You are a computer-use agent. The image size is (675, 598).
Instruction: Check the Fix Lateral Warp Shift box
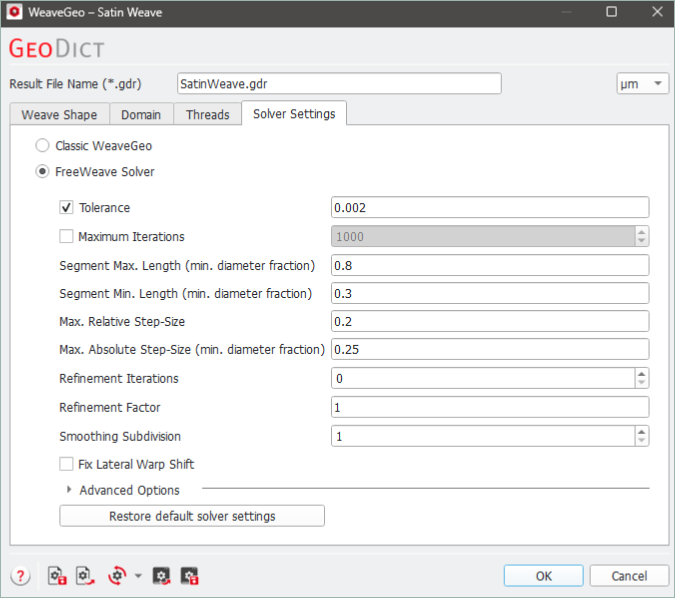pos(66,464)
